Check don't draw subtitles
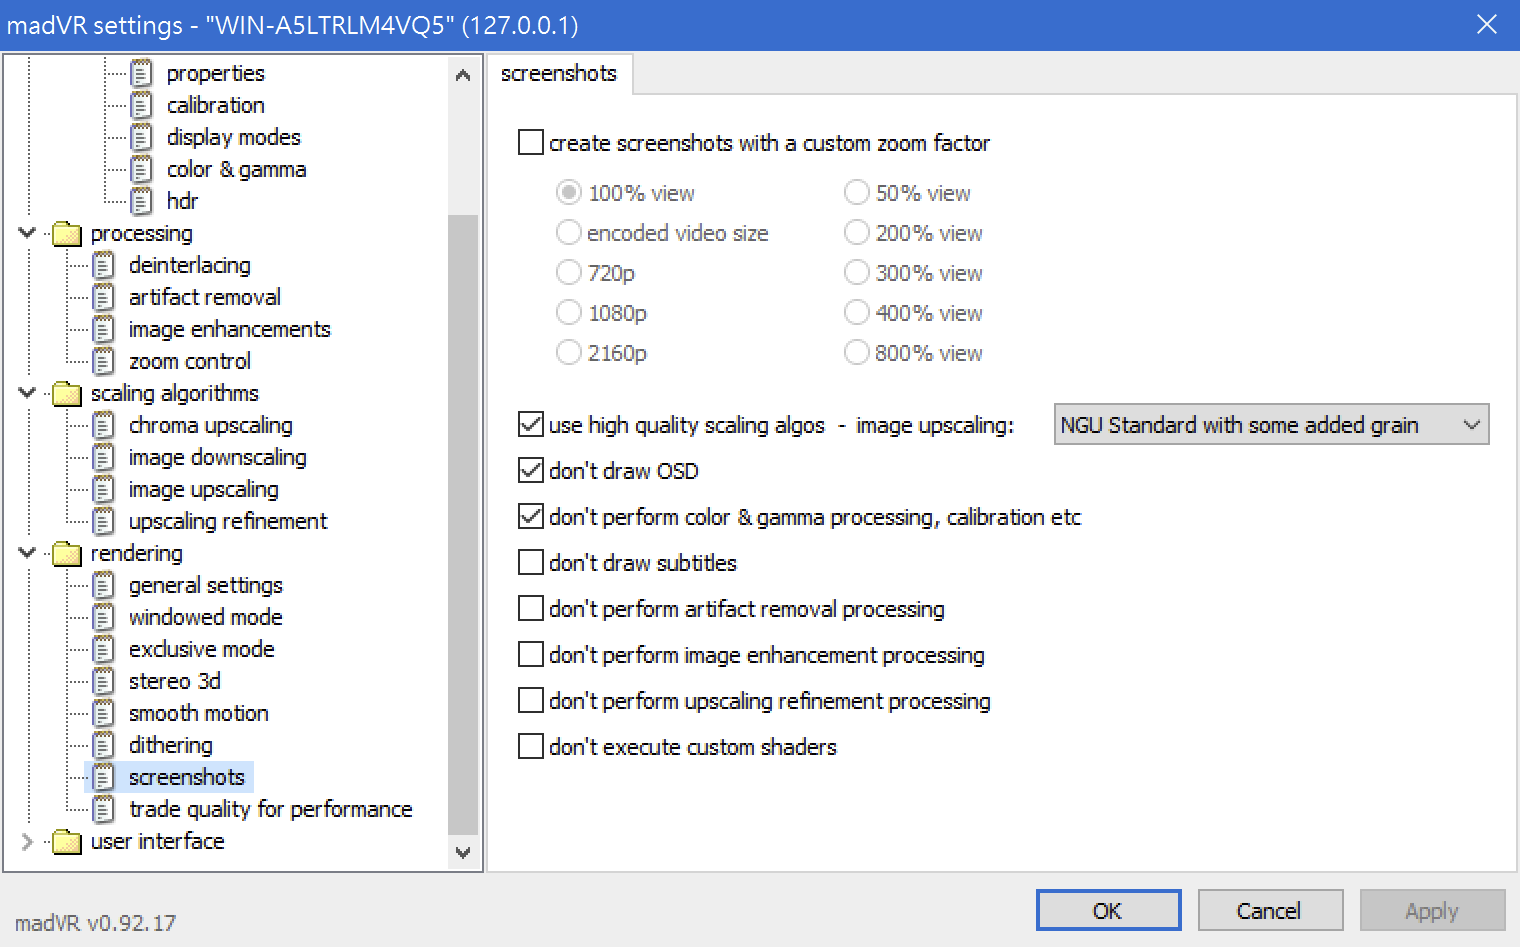The width and height of the screenshot is (1520, 947). (531, 562)
